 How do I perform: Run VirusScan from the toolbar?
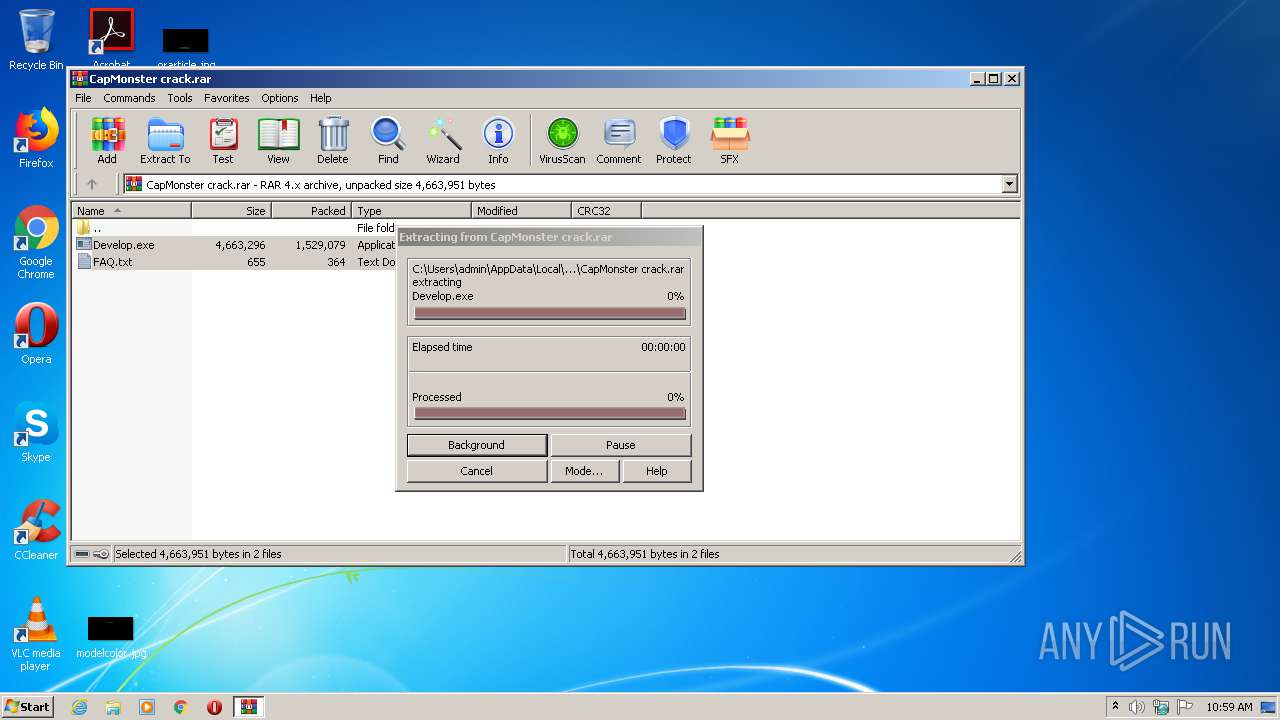pos(562,140)
